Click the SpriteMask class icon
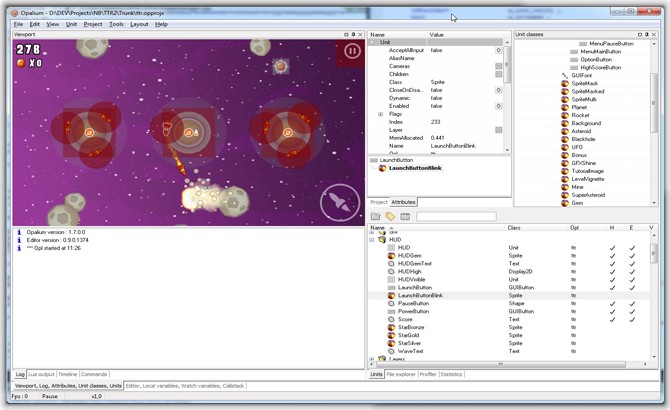 [564, 83]
